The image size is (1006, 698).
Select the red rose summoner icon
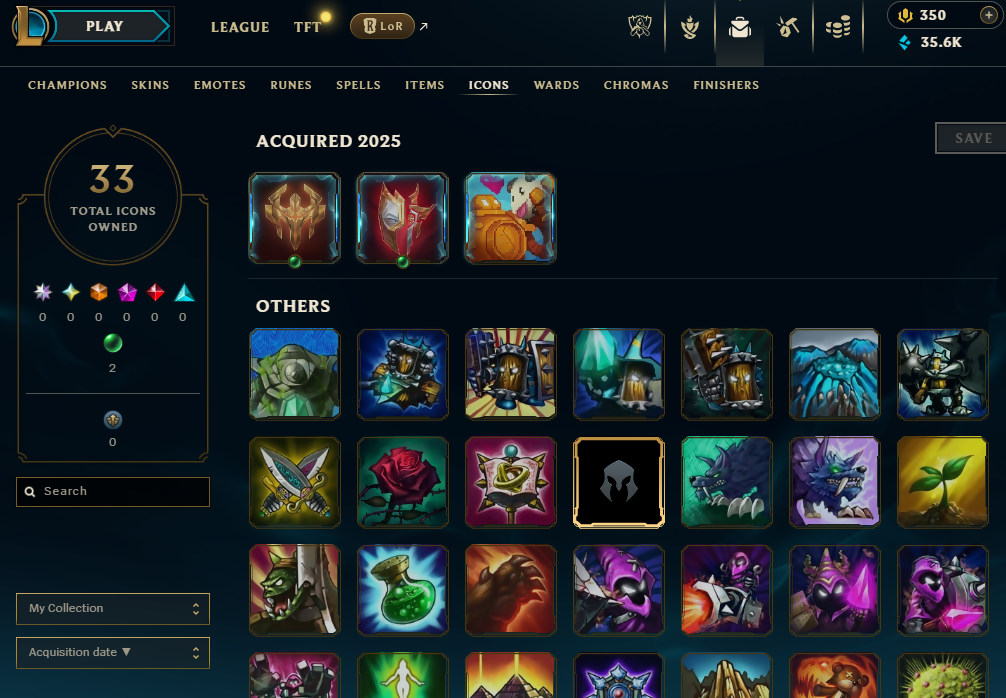coord(402,482)
